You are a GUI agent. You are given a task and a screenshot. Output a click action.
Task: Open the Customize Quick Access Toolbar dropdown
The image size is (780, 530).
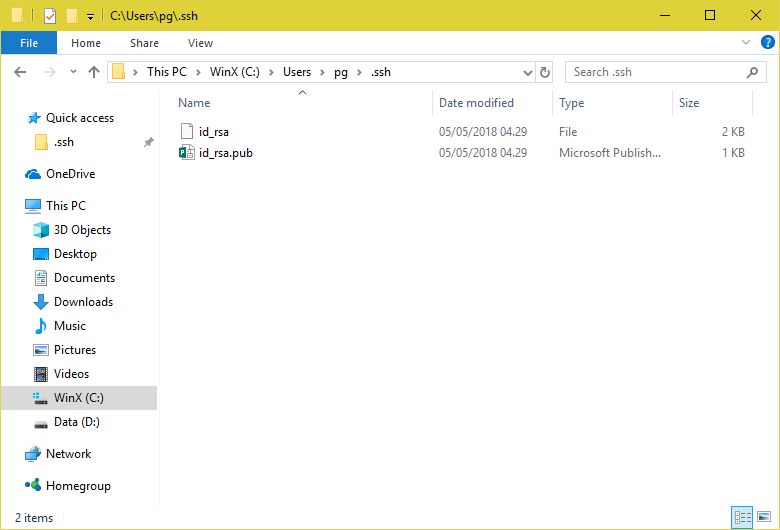click(90, 16)
